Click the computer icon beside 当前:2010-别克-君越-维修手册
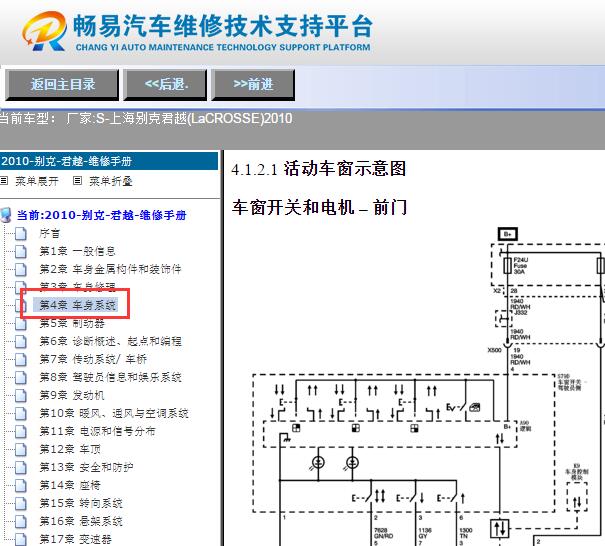The width and height of the screenshot is (605, 546). (6, 215)
